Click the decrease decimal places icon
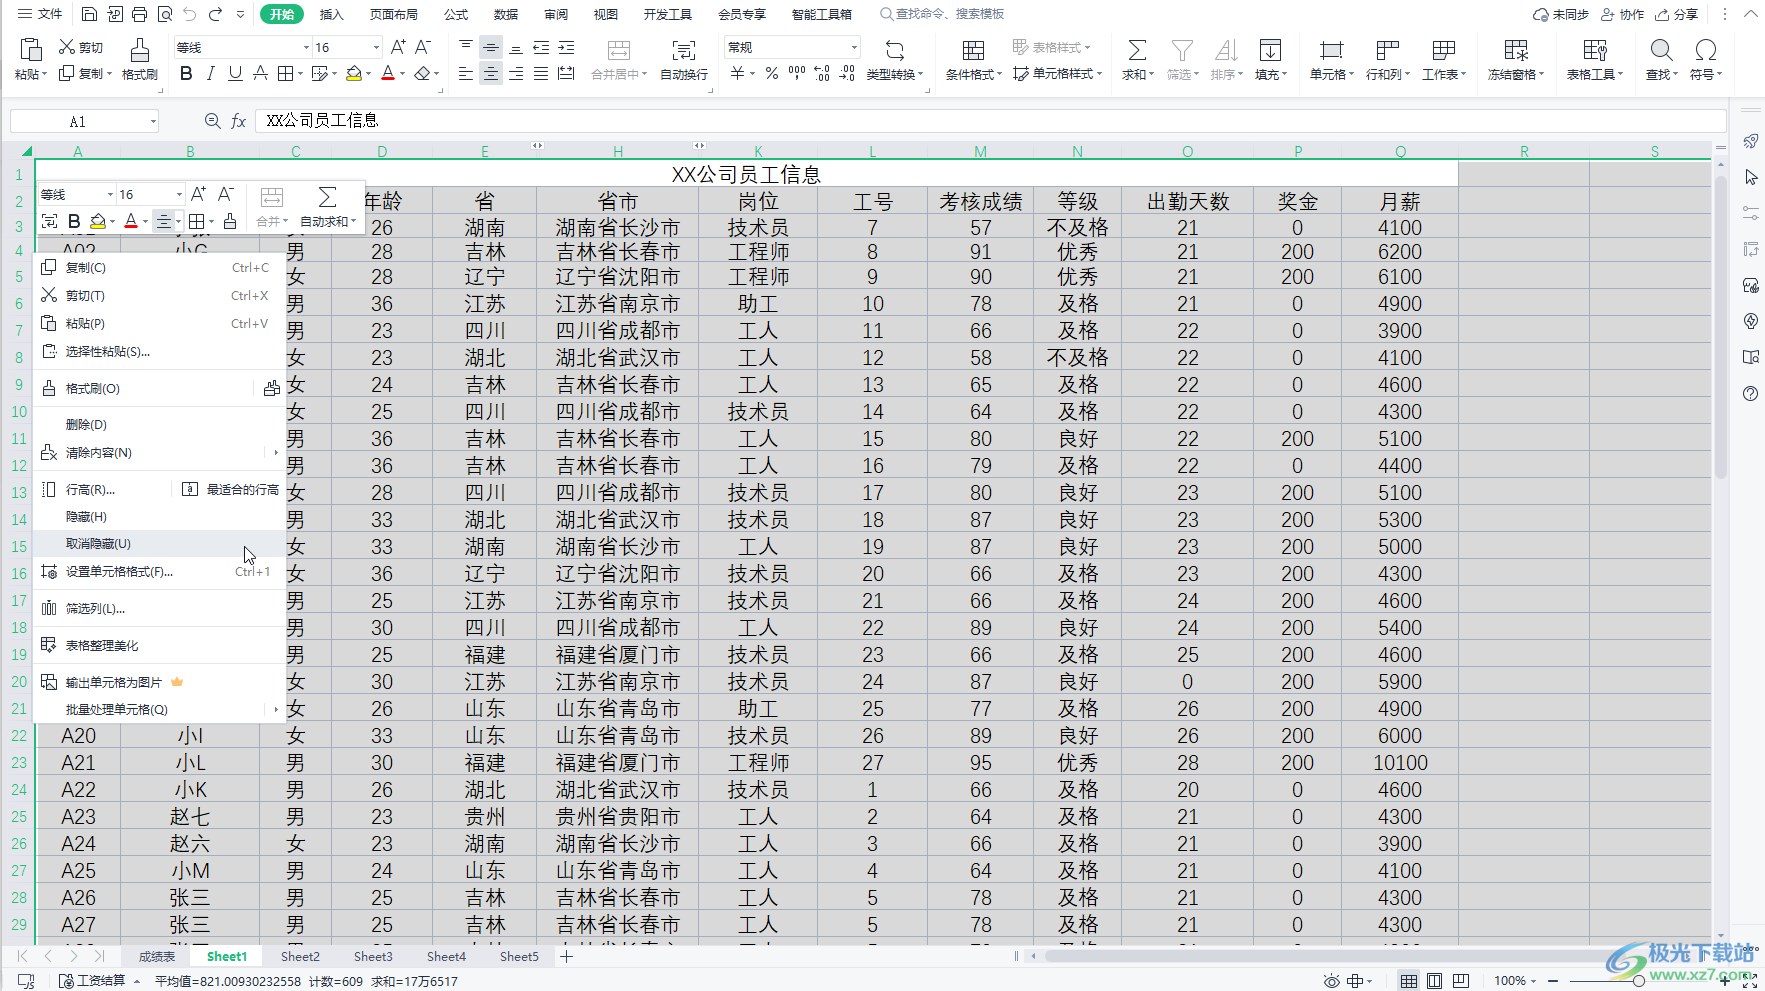Image resolution: width=1765 pixels, height=991 pixels. (847, 73)
